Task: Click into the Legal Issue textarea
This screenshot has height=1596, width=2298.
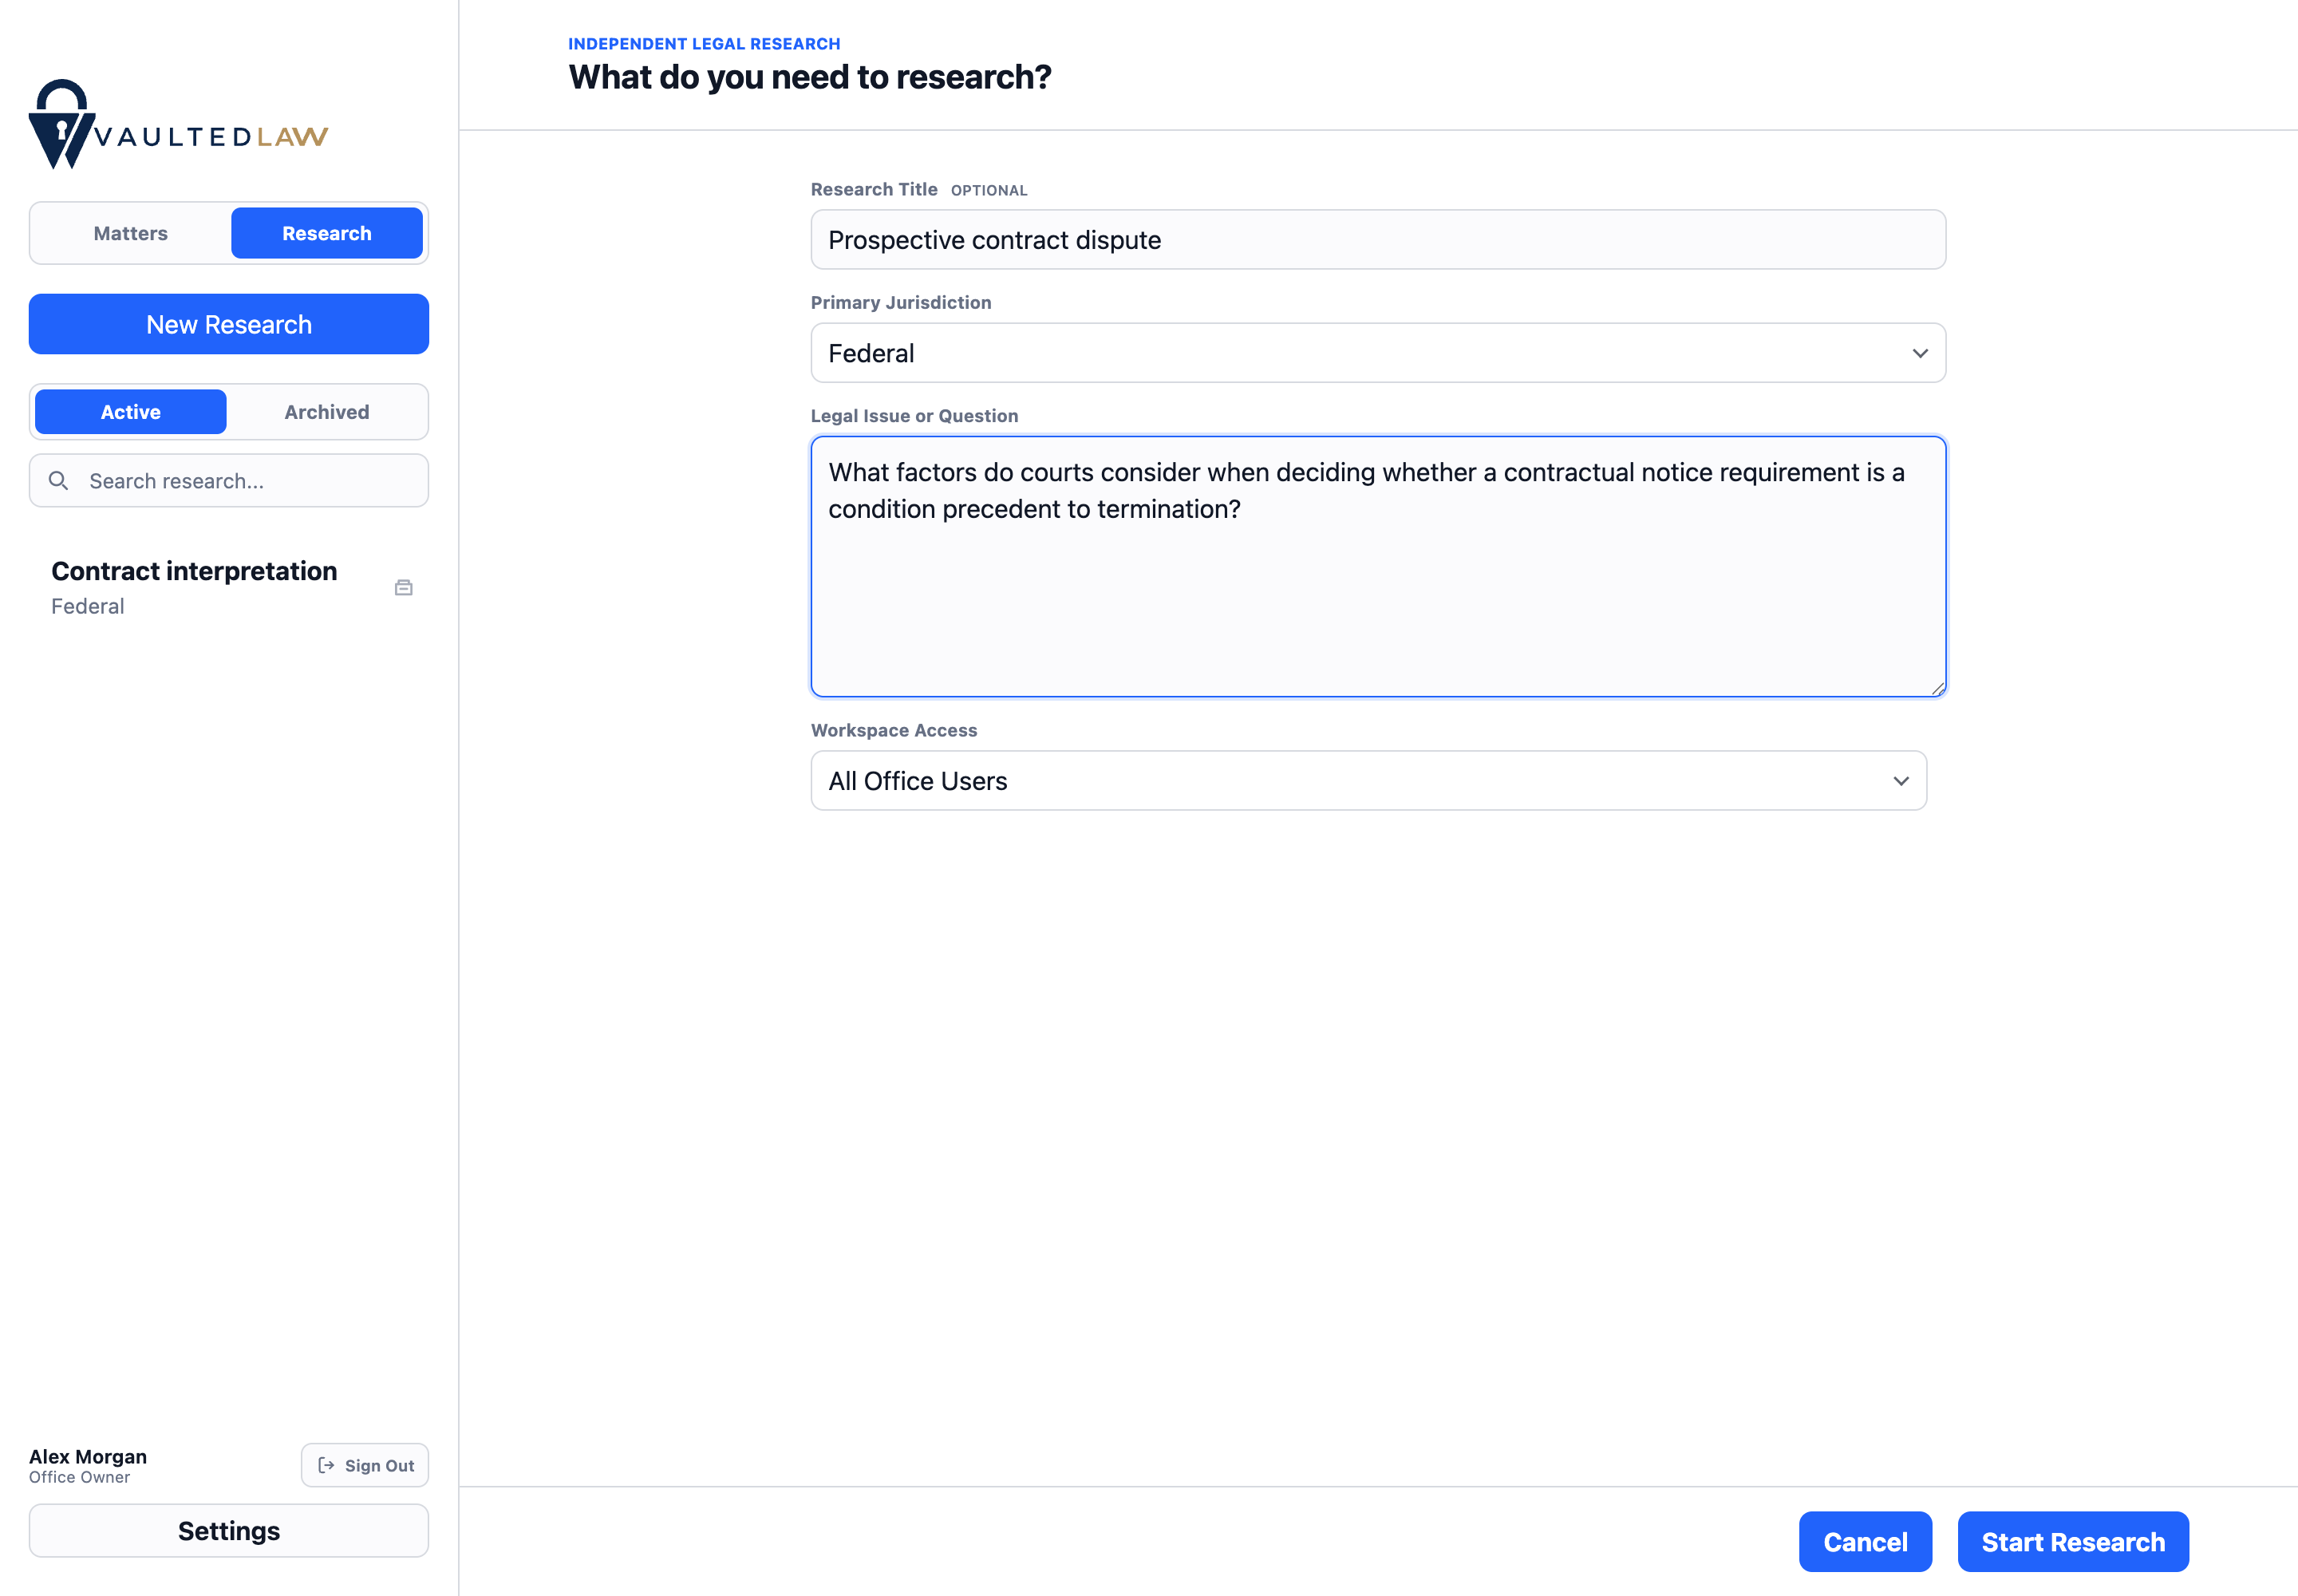Action: coord(1378,566)
